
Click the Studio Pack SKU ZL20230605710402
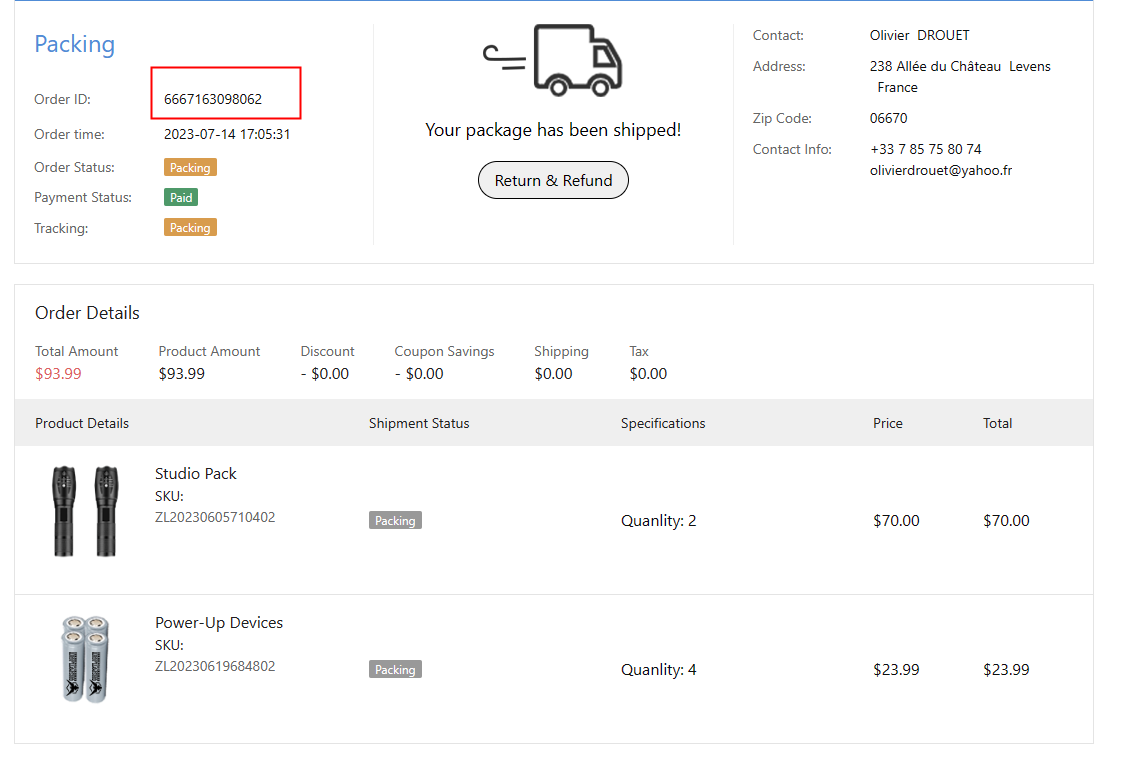click(215, 517)
